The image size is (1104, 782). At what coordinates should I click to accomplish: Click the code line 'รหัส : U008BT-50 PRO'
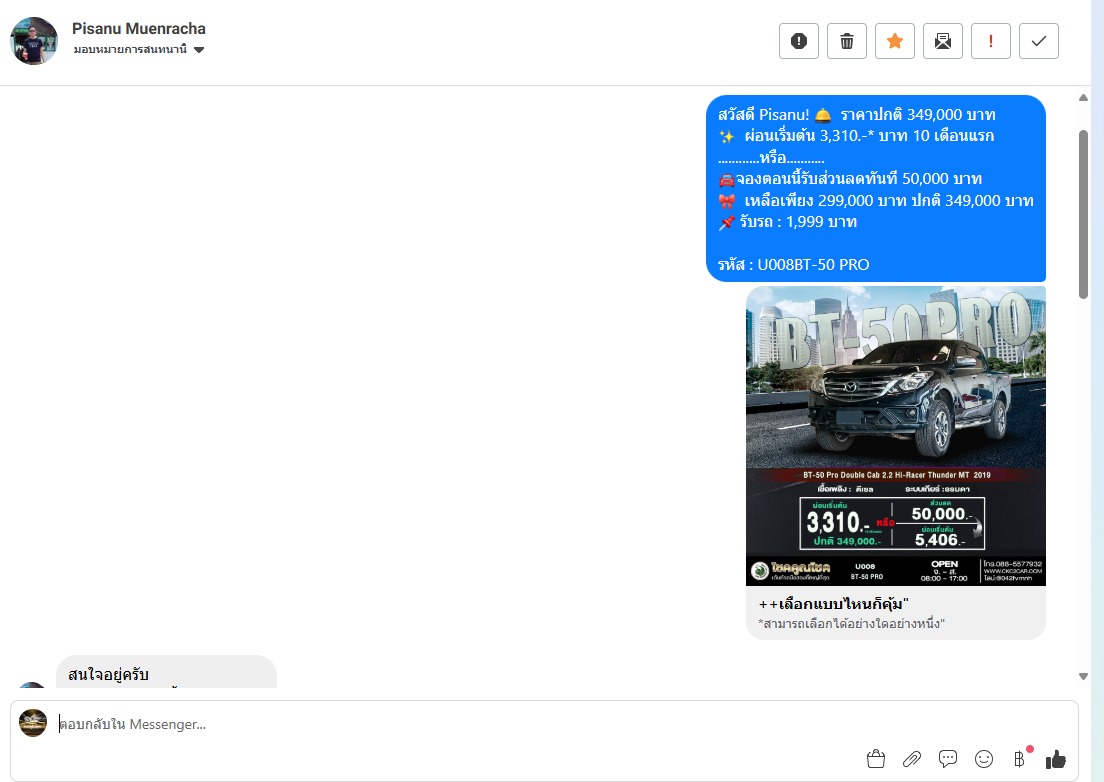(794, 265)
